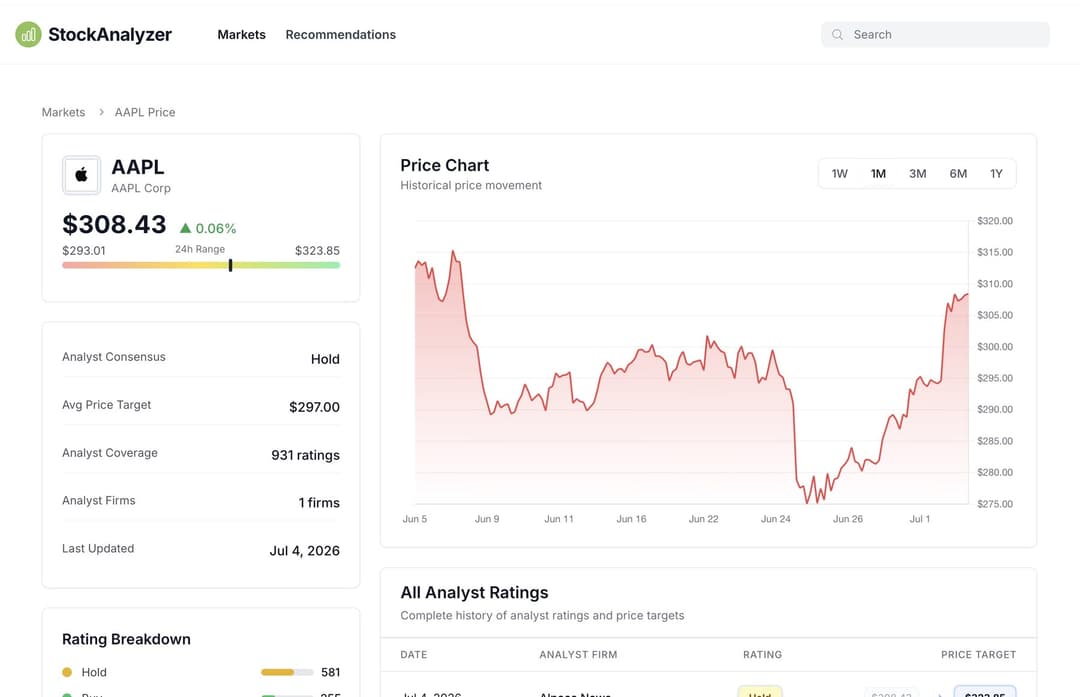Click the search magnifier icon
The height and width of the screenshot is (697, 1080).
837,34
